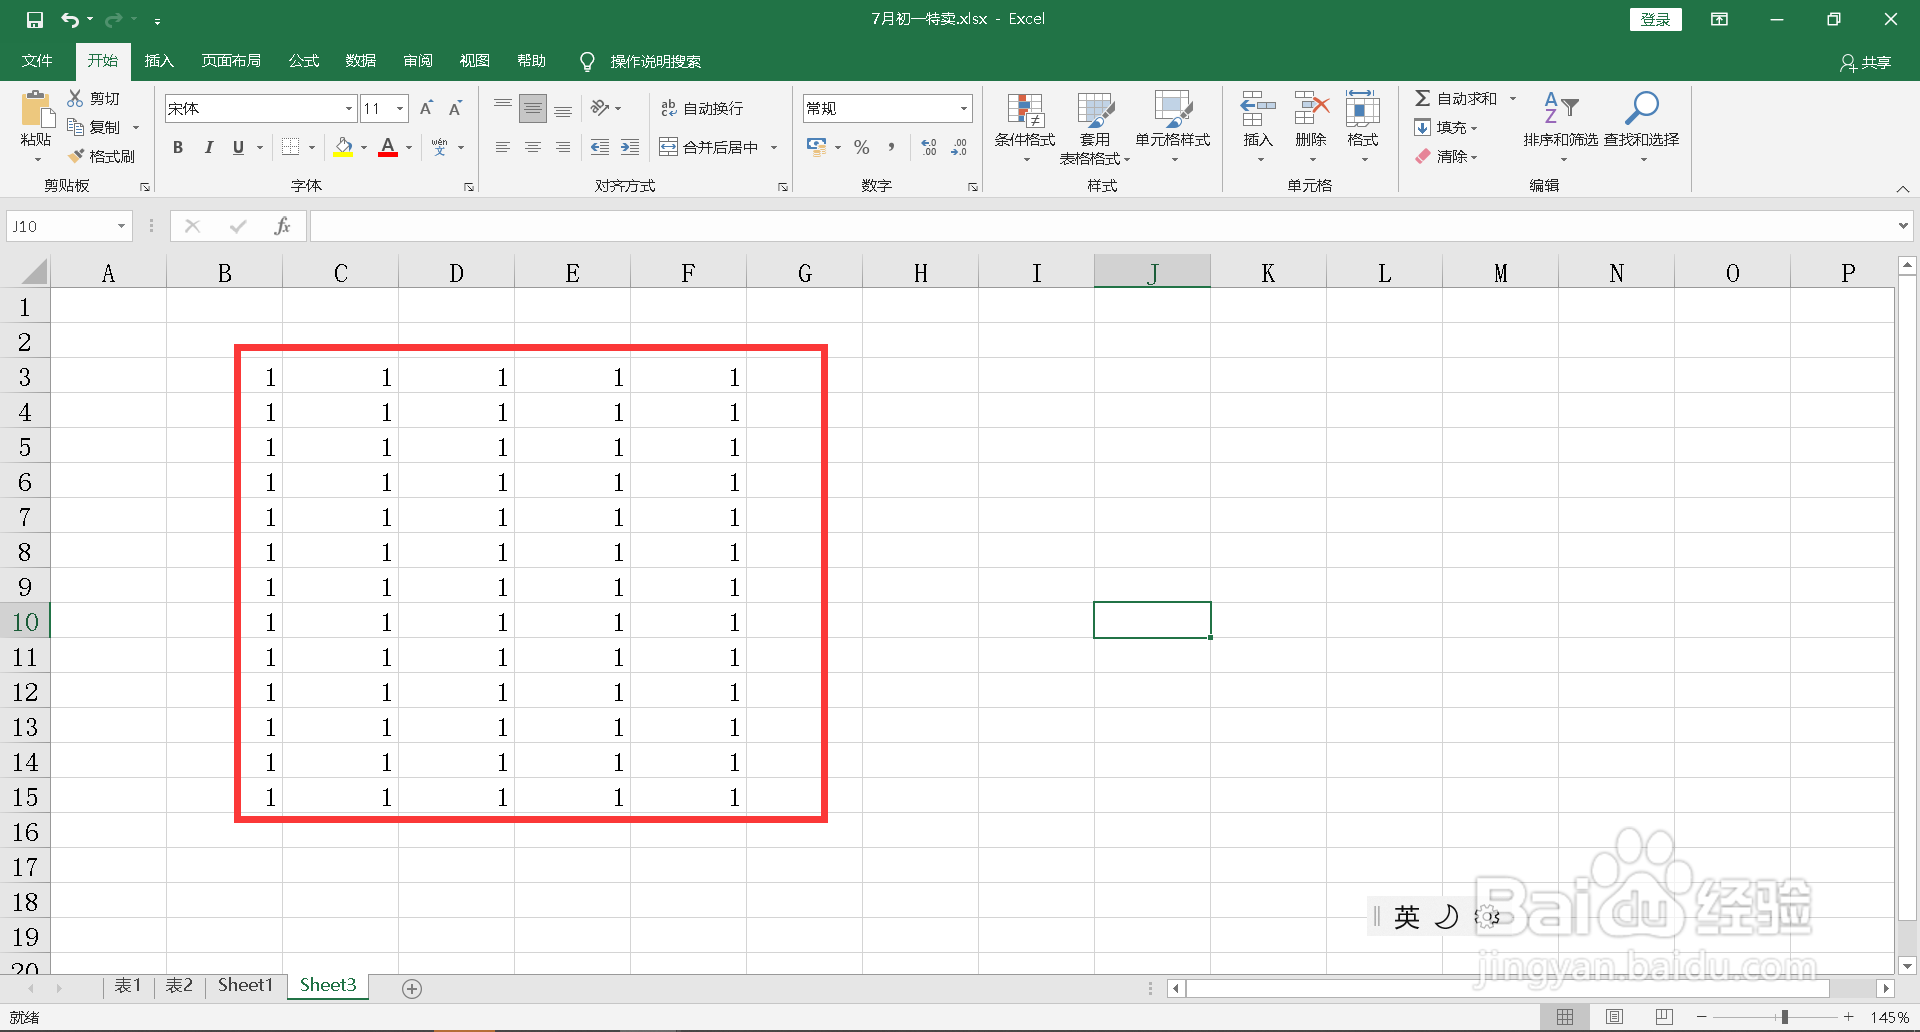Open the File (文件) tab

(37, 61)
